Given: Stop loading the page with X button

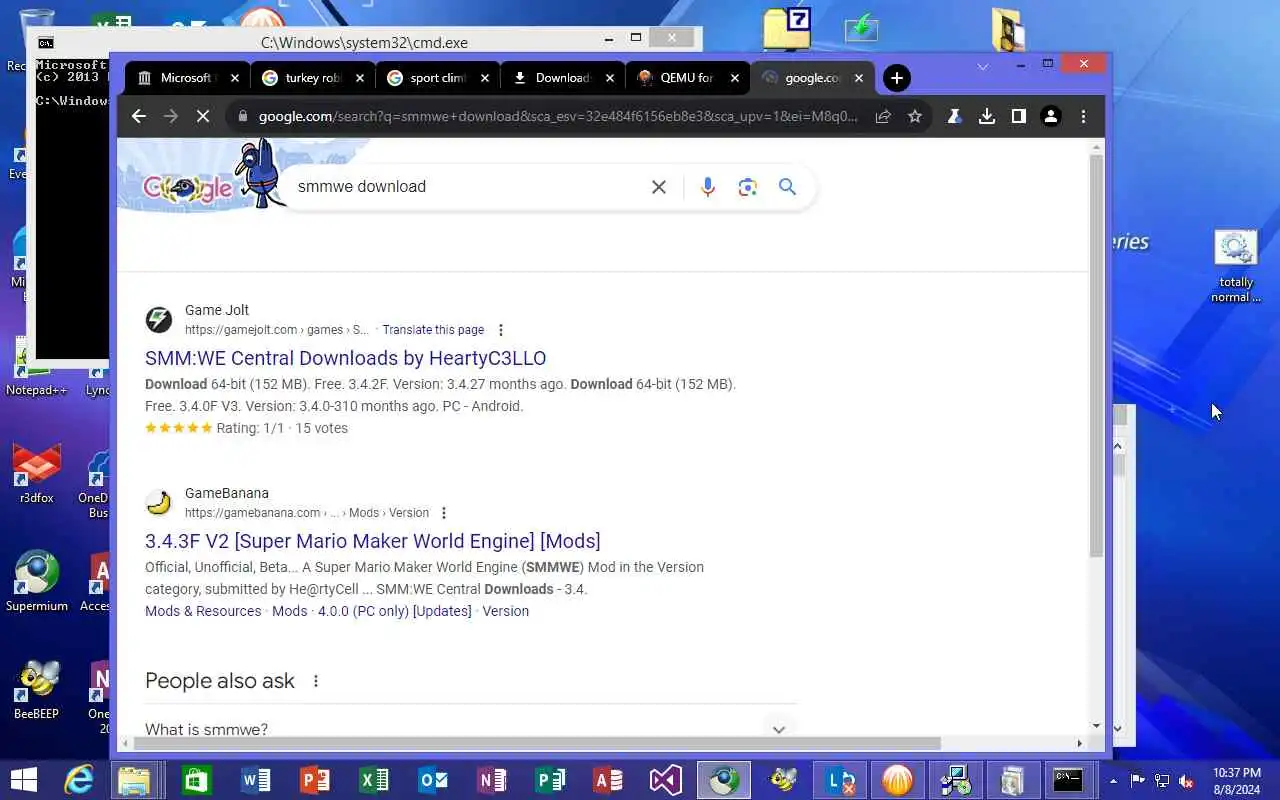Looking at the screenshot, I should (x=203, y=116).
